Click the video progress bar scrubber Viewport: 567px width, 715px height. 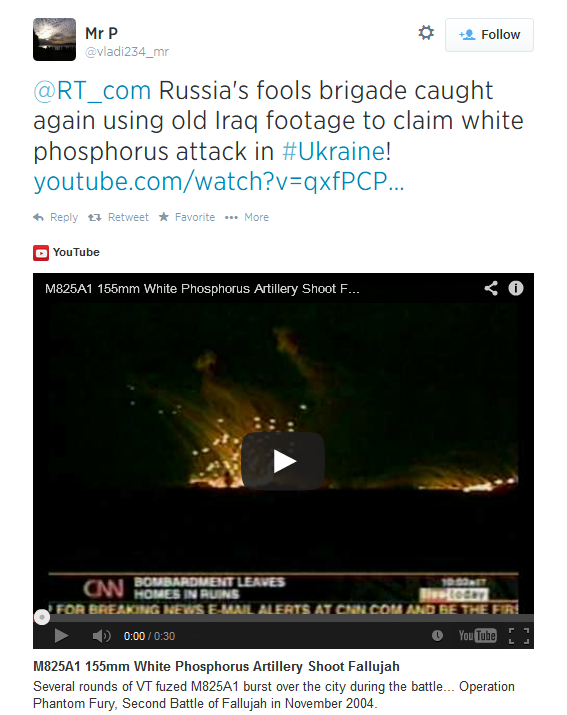pos(42,617)
